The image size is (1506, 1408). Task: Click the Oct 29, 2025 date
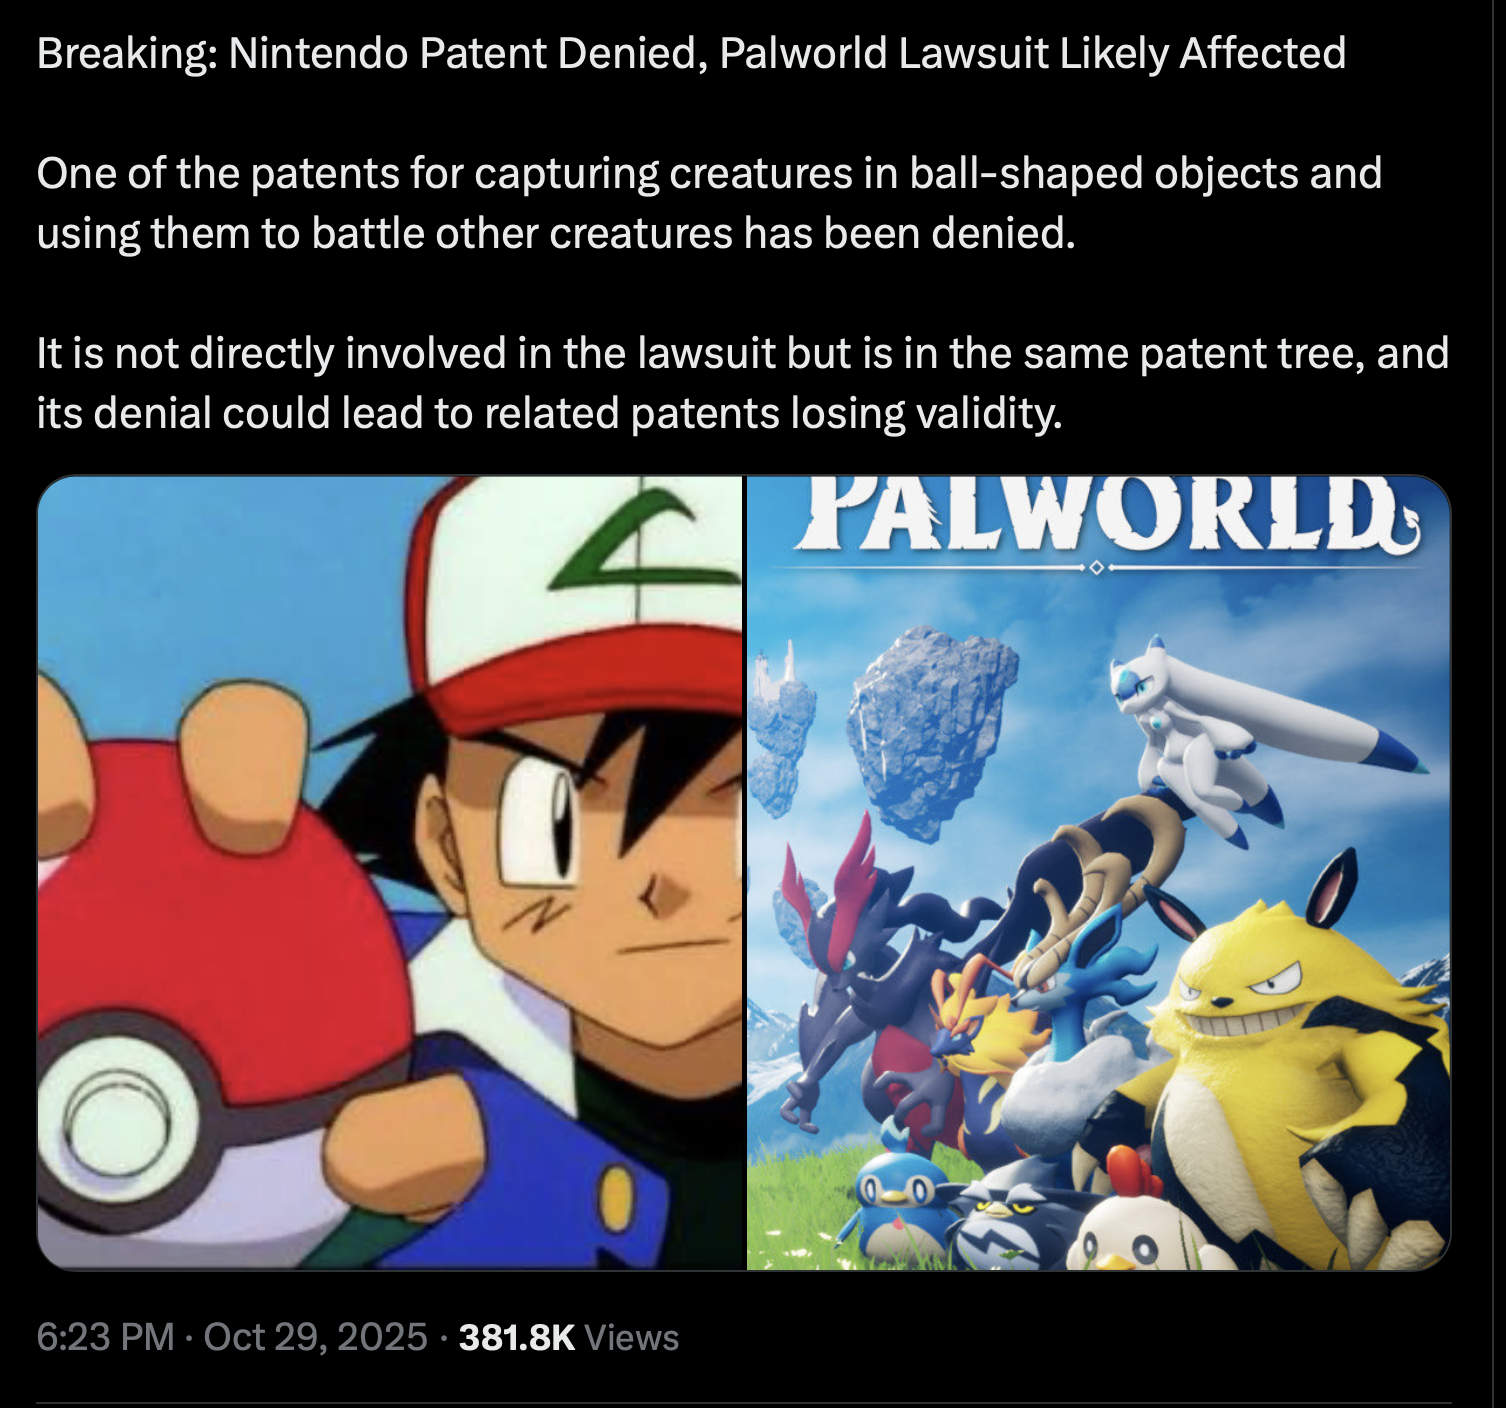click(x=315, y=1337)
